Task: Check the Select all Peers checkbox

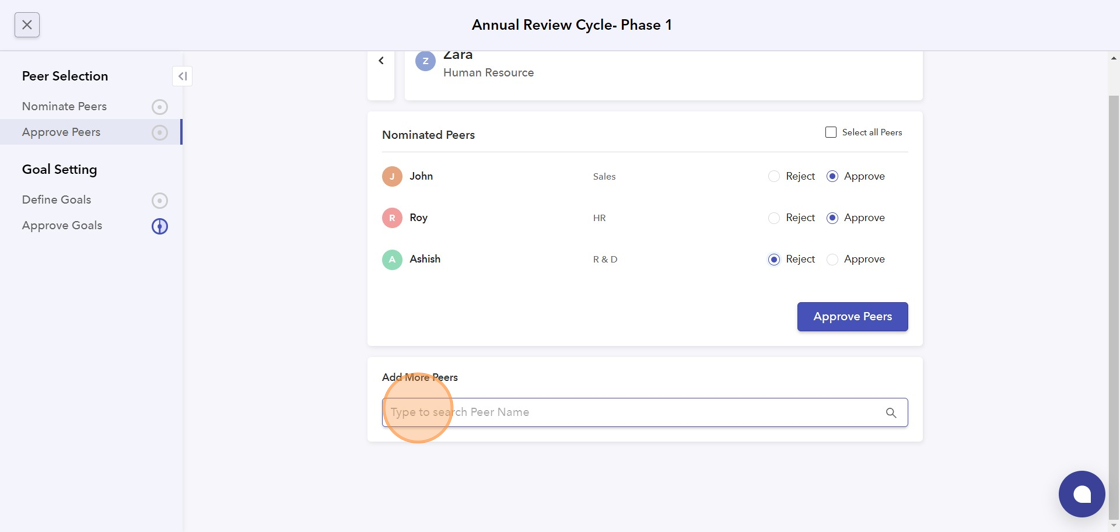Action: 831,132
